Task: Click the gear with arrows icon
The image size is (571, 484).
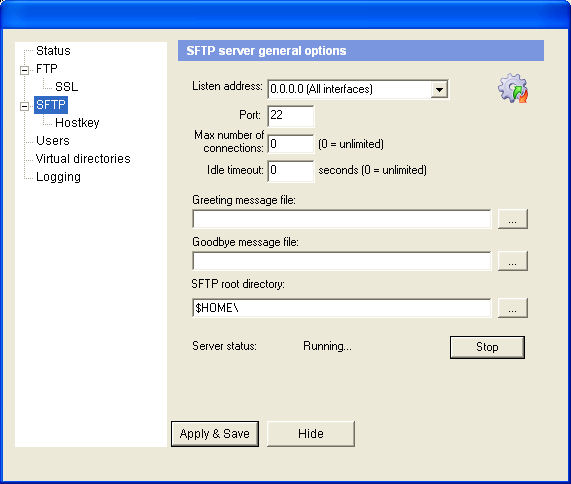Action: (x=513, y=88)
